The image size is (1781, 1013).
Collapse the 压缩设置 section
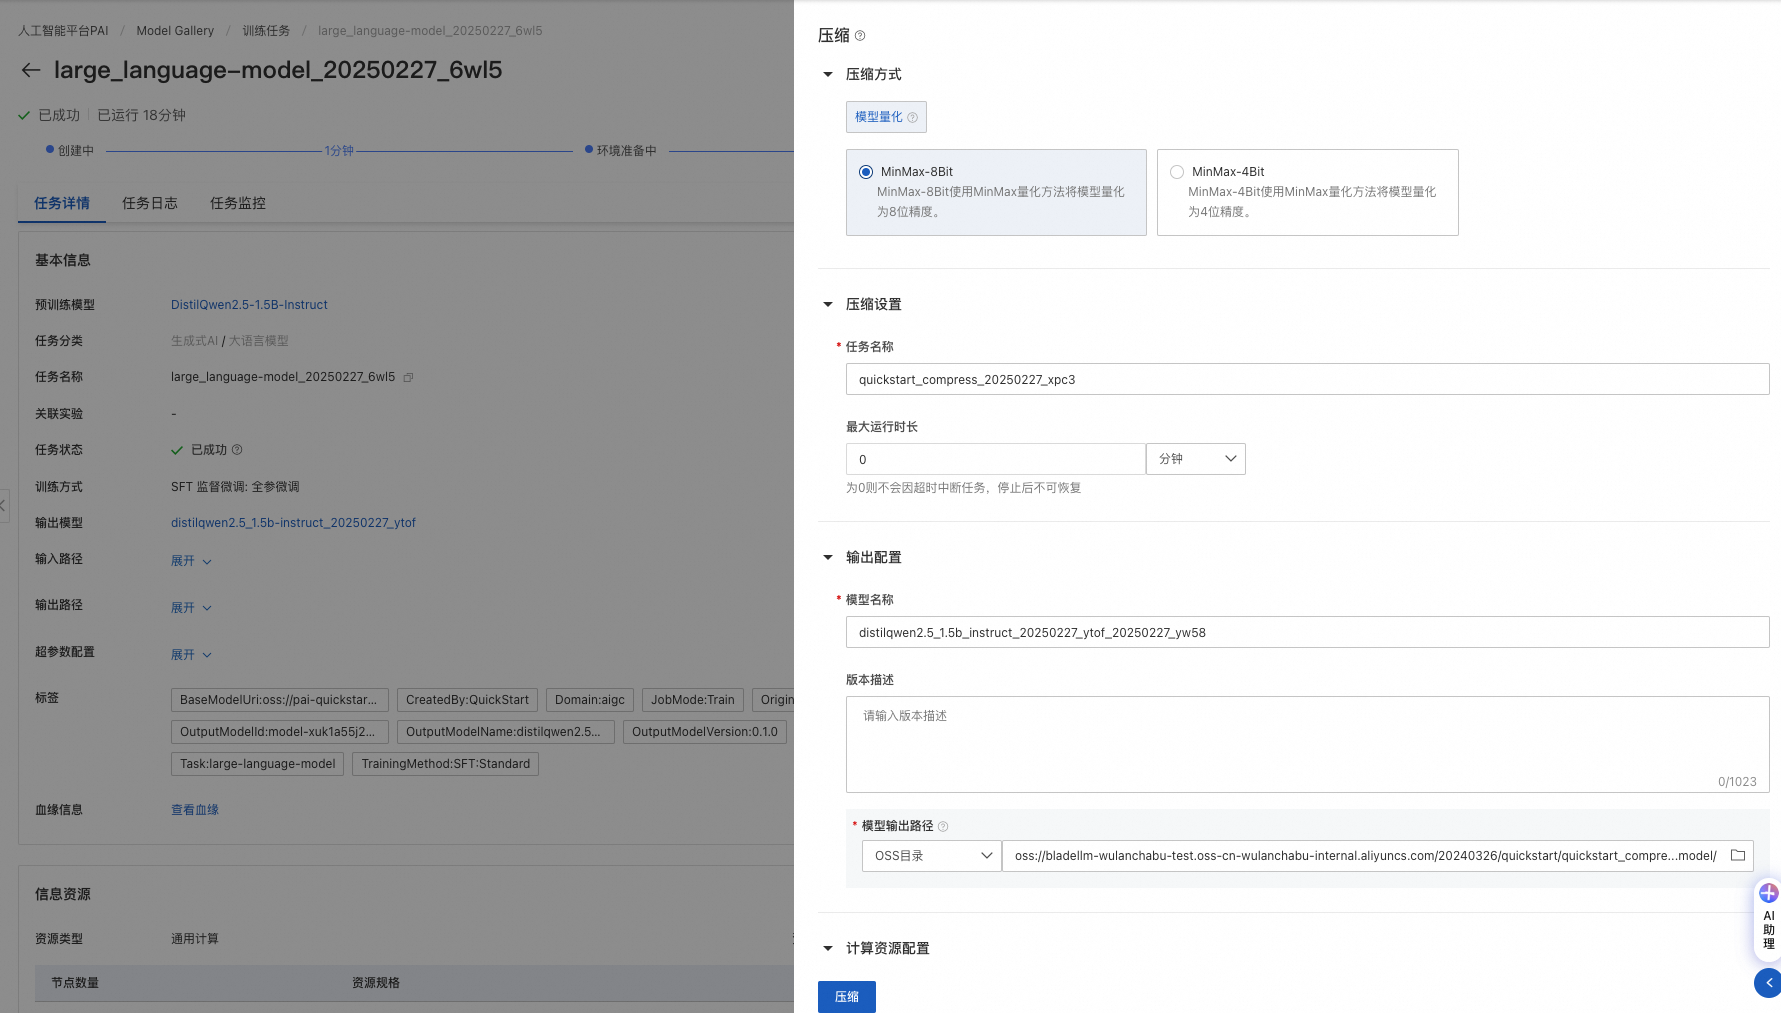(x=828, y=304)
